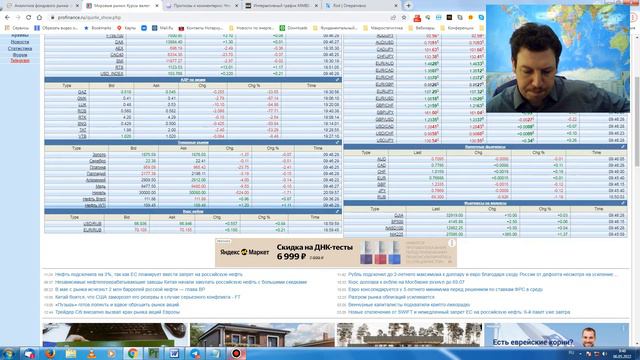Open the Платина commodity link
640x360 pixels.
(x=98, y=167)
